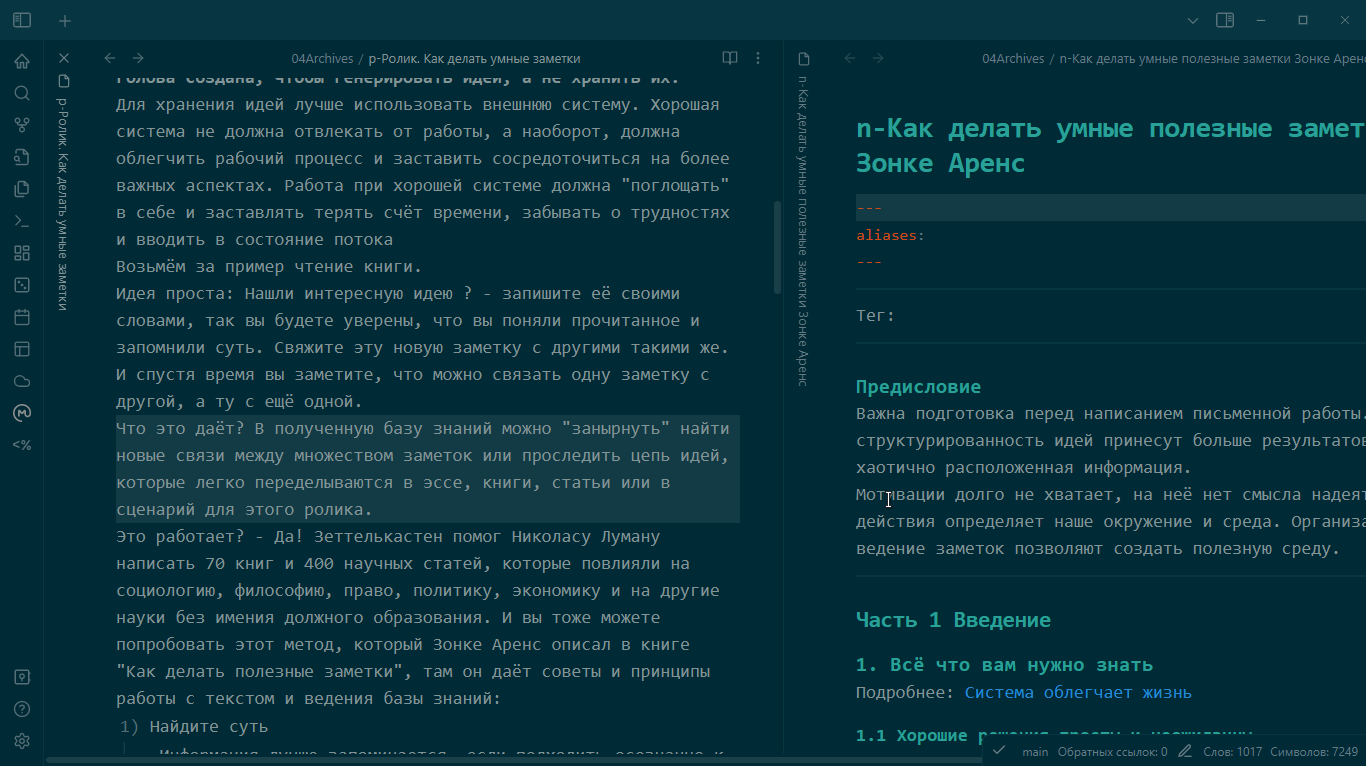
Task: Click the list item '1) Найдите суть'
Action: (193, 727)
